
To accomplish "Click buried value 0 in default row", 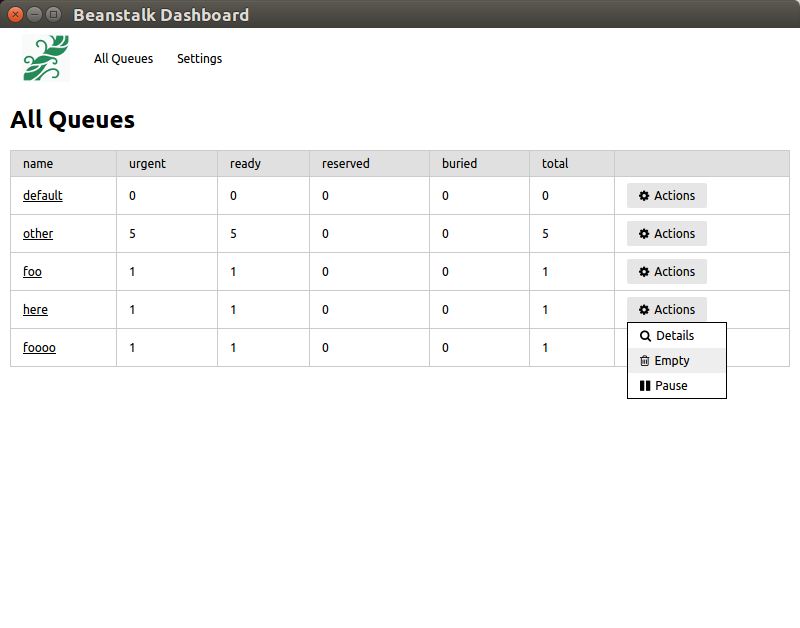I will point(445,196).
